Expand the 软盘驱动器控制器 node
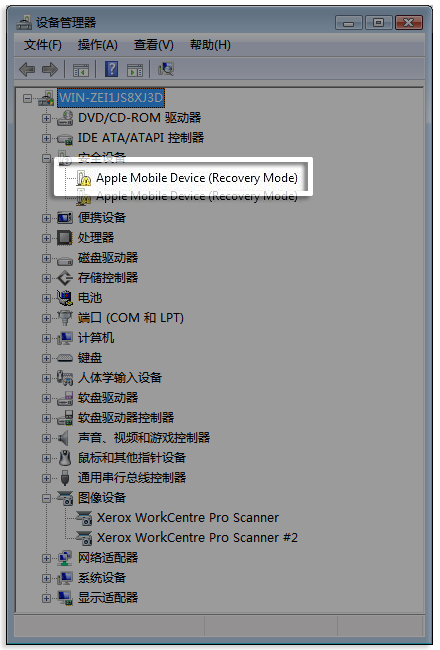This screenshot has height=650, width=440. tap(46, 418)
